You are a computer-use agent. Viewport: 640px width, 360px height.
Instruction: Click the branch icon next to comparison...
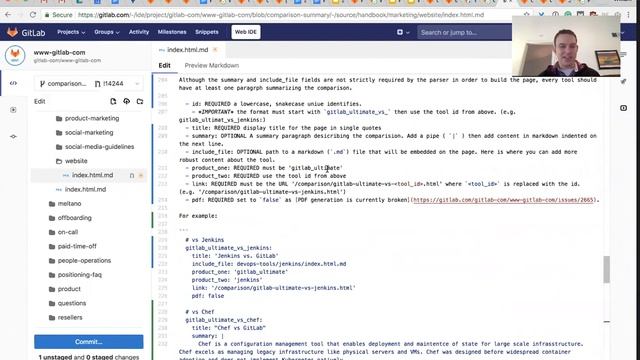click(x=42, y=84)
